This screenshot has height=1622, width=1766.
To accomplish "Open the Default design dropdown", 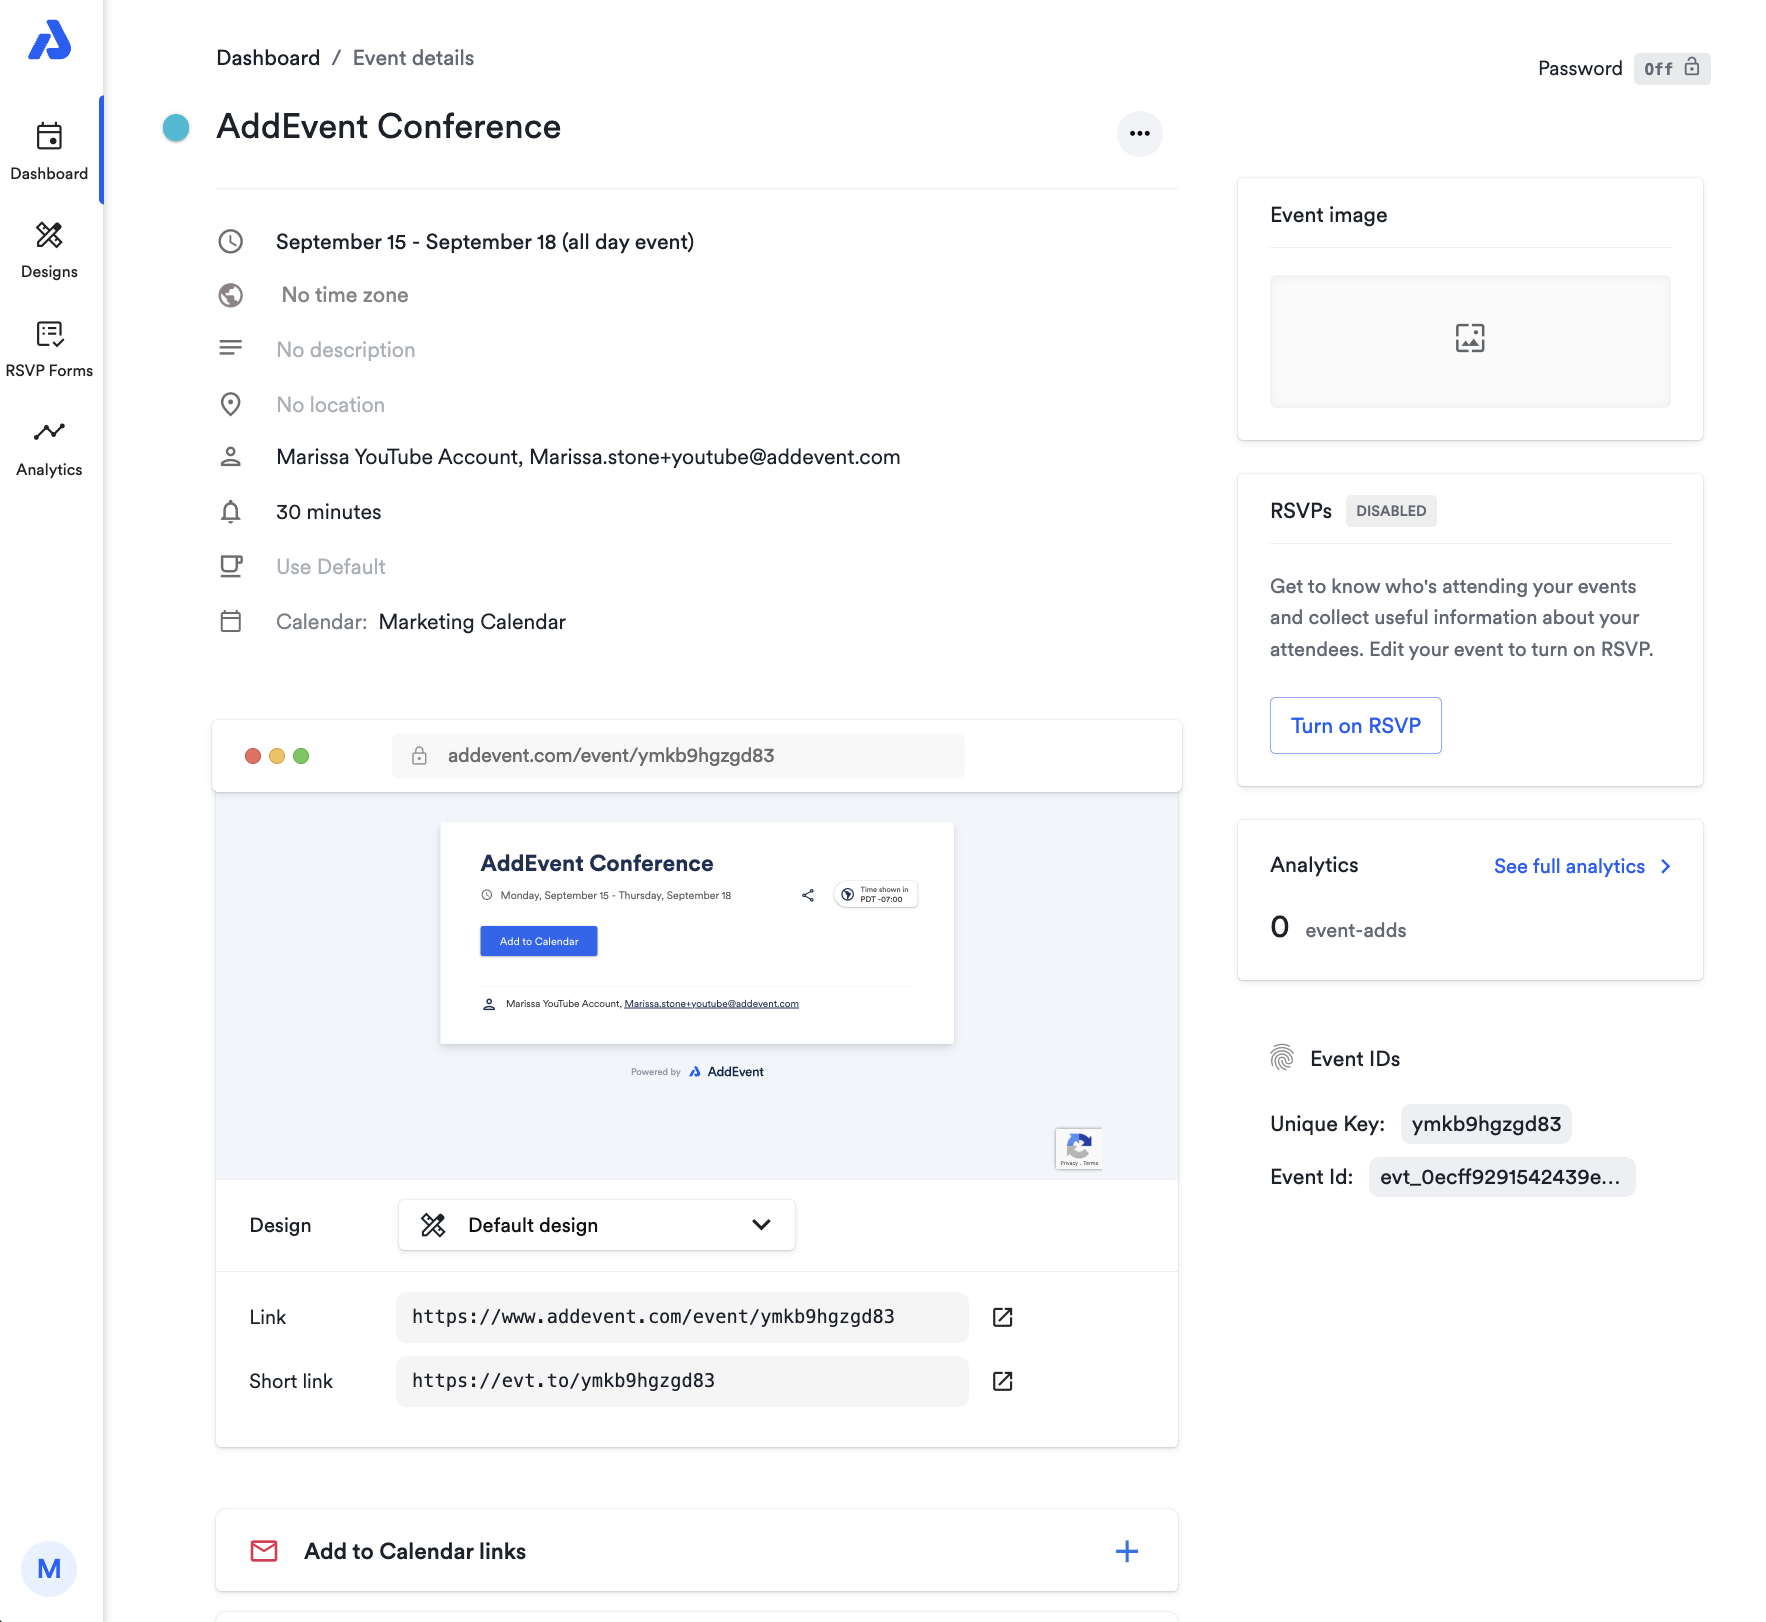I will pyautogui.click(x=596, y=1224).
